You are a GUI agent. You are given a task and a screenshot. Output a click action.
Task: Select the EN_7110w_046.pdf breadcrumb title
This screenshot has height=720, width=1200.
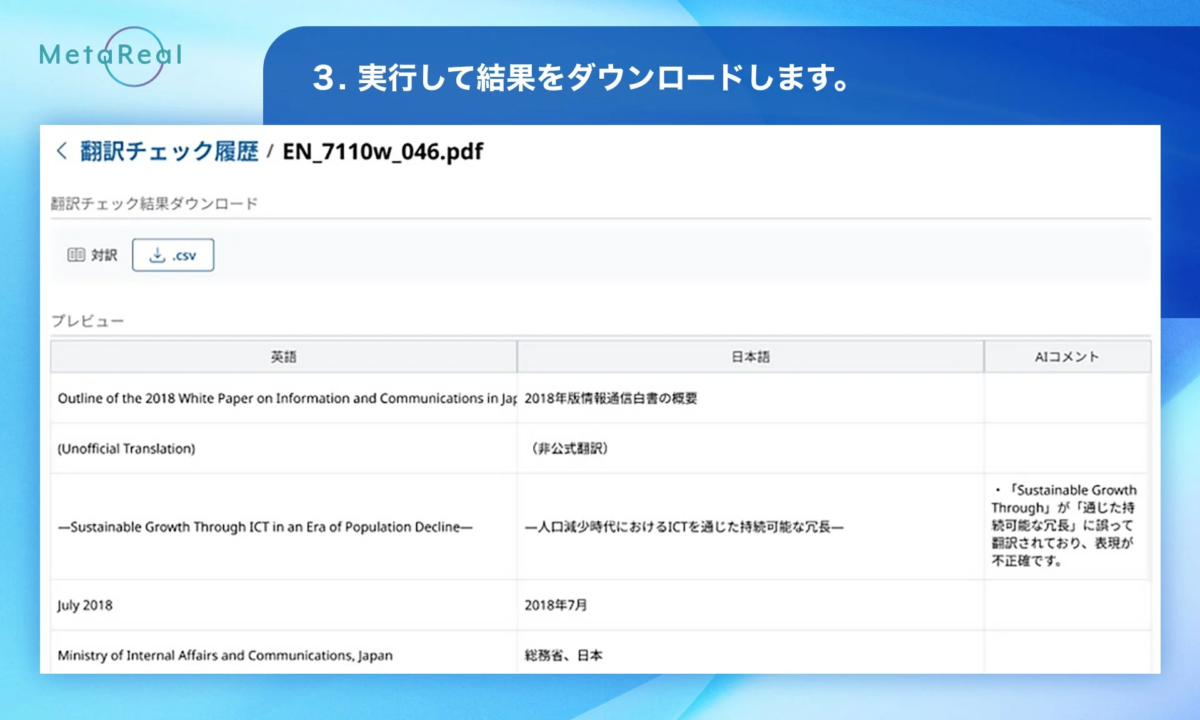[380, 152]
